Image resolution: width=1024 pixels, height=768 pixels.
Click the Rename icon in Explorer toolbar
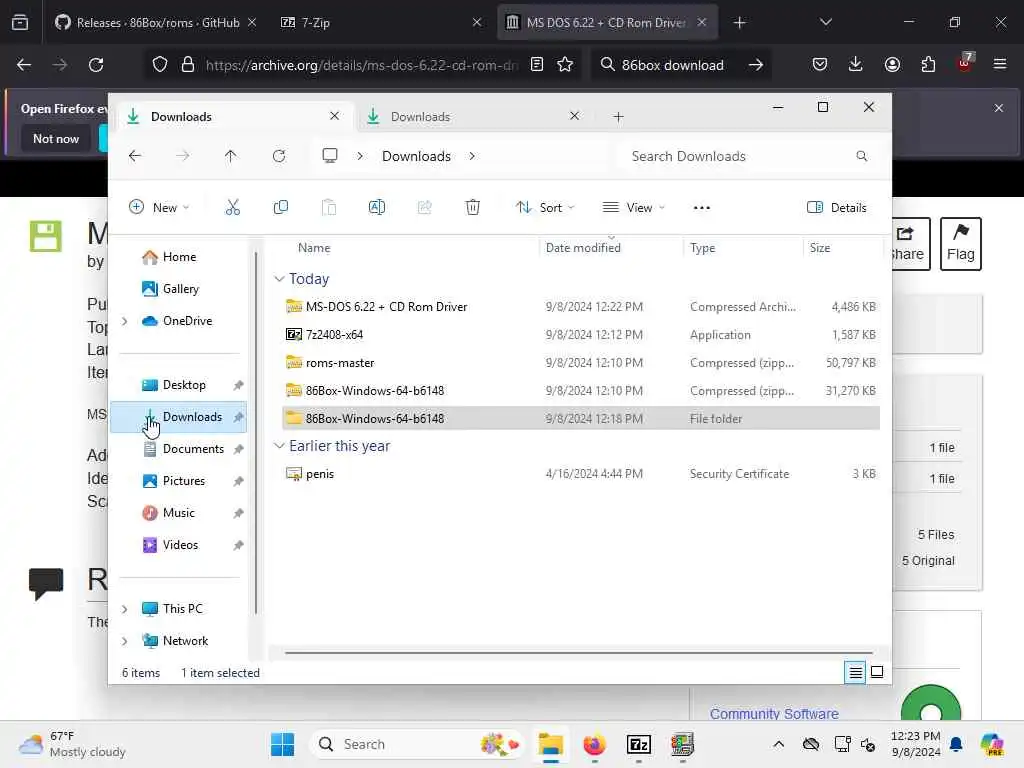(377, 208)
